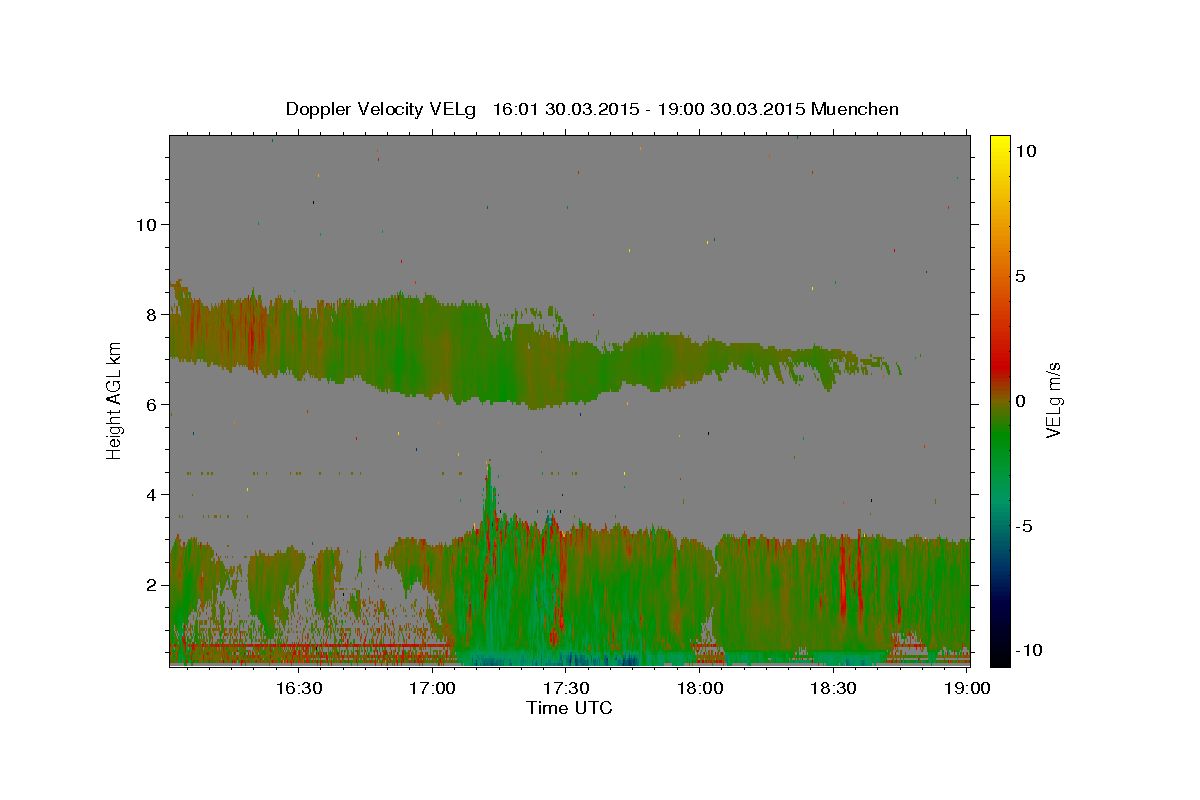This screenshot has width=1200, height=800.
Task: Click the 17:30 time tick label
Action: tap(566, 688)
